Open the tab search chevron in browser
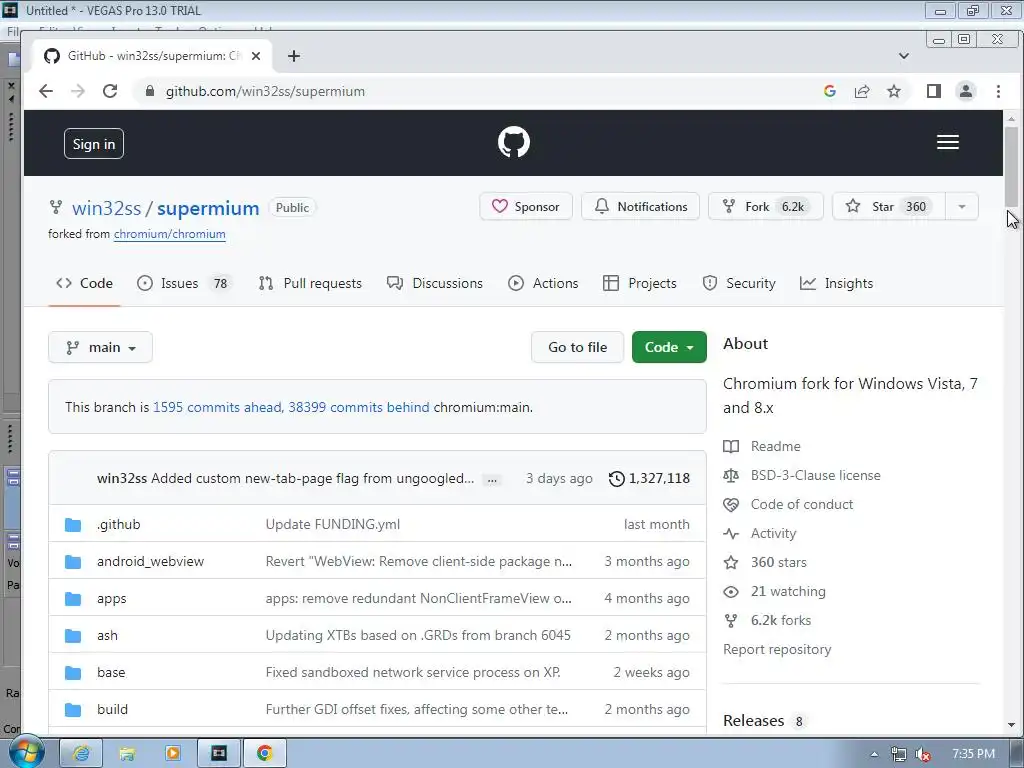The width and height of the screenshot is (1024, 768). [904, 56]
